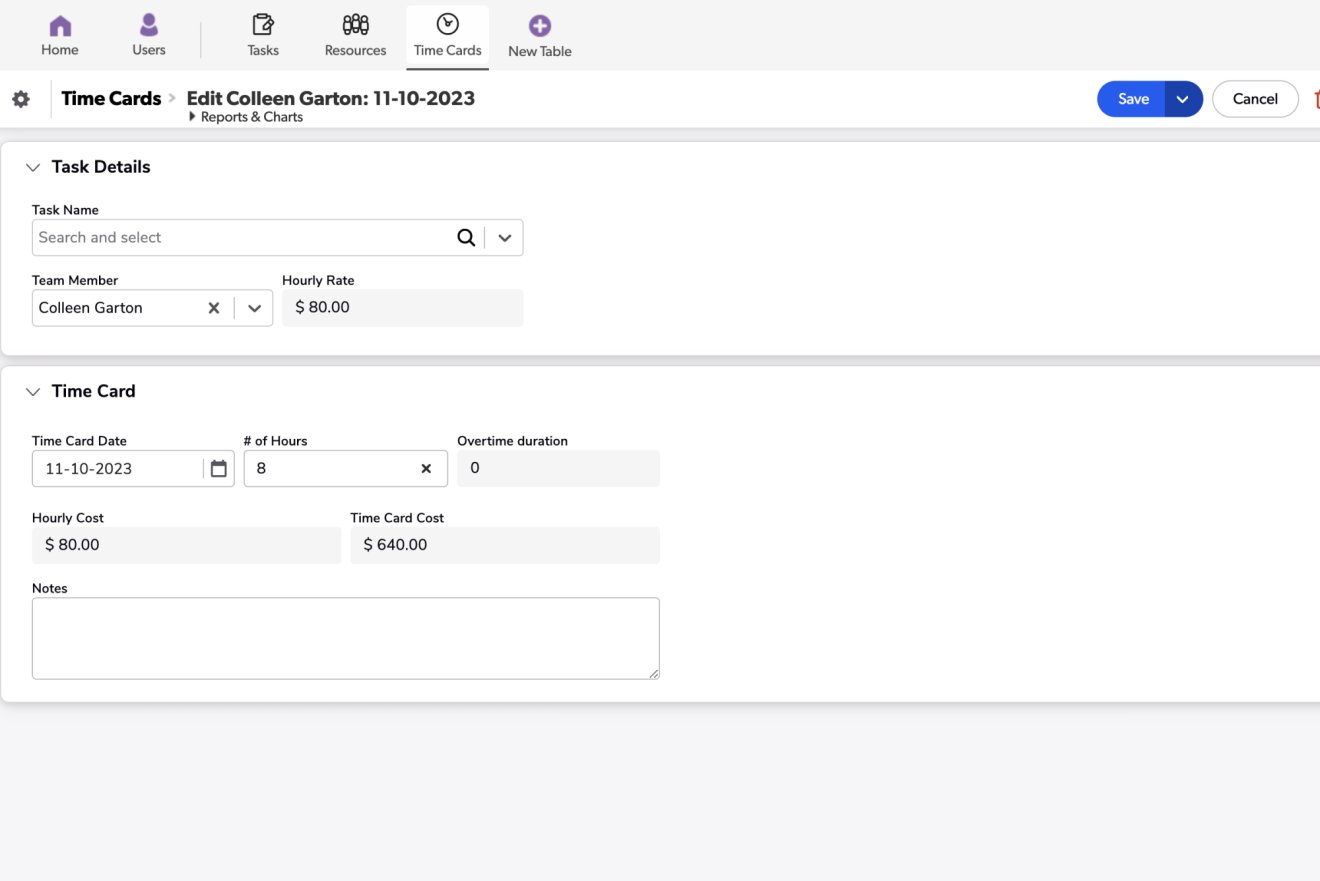The image size is (1320, 881).
Task: Open the calendar date picker icon
Action: pos(218,469)
